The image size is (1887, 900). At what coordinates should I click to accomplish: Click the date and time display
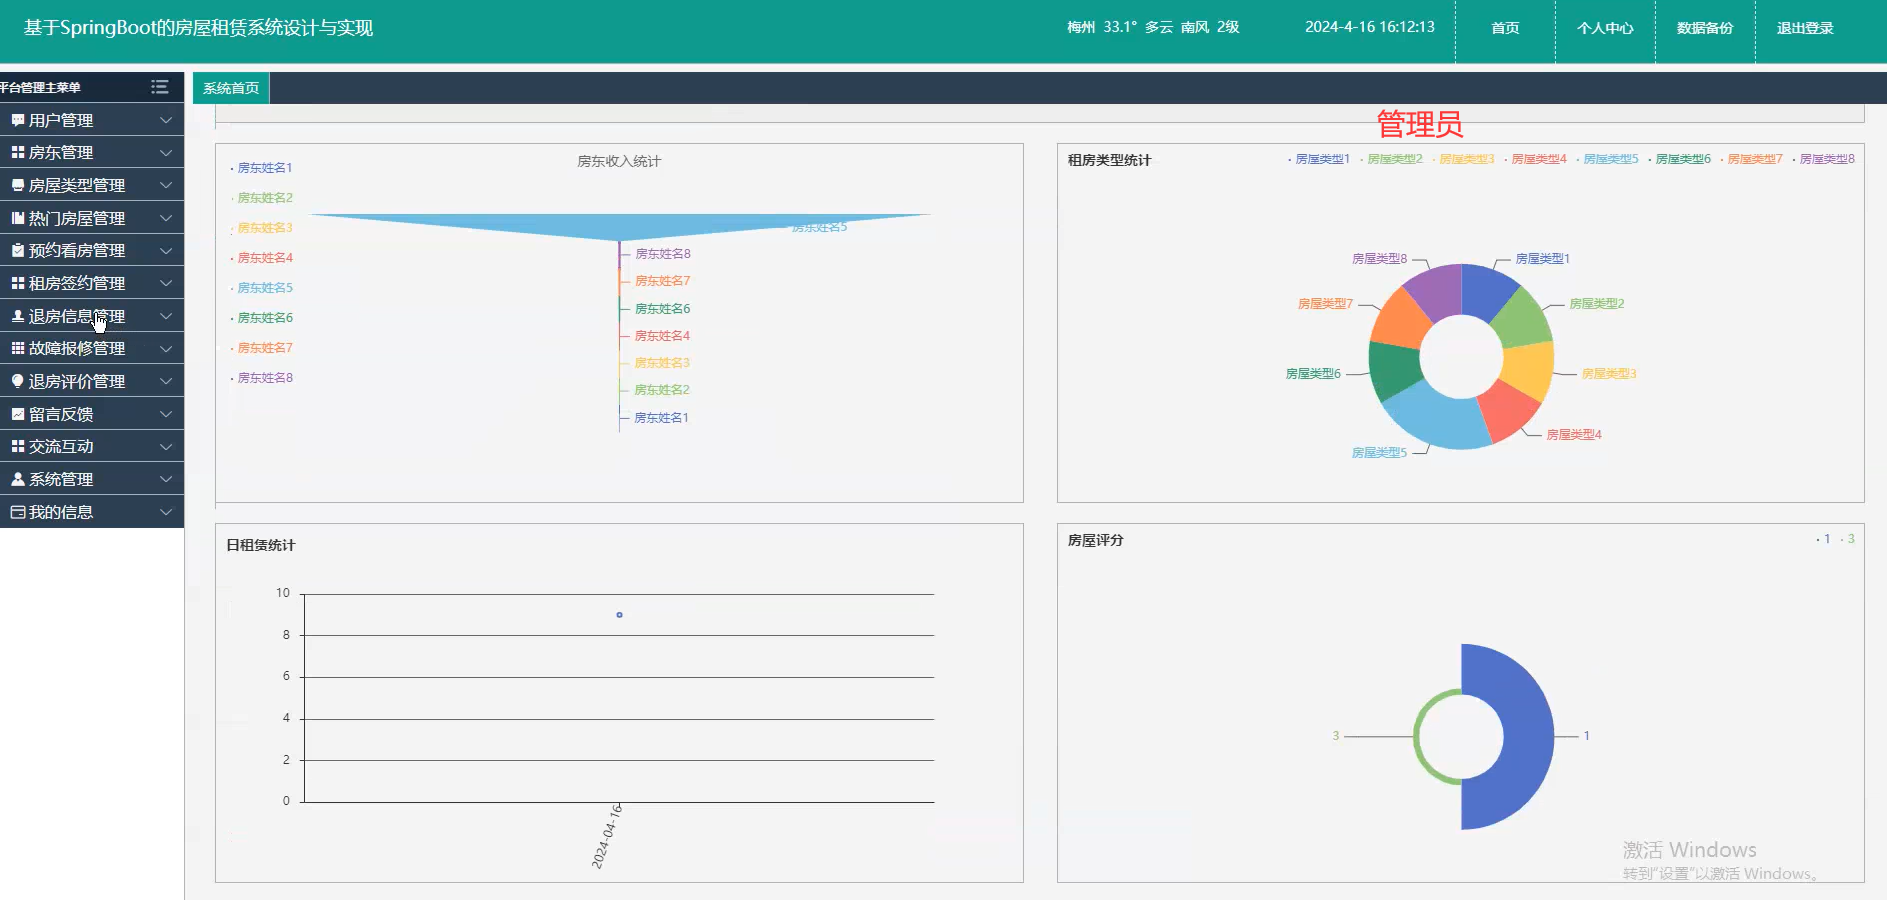[x=1370, y=27]
